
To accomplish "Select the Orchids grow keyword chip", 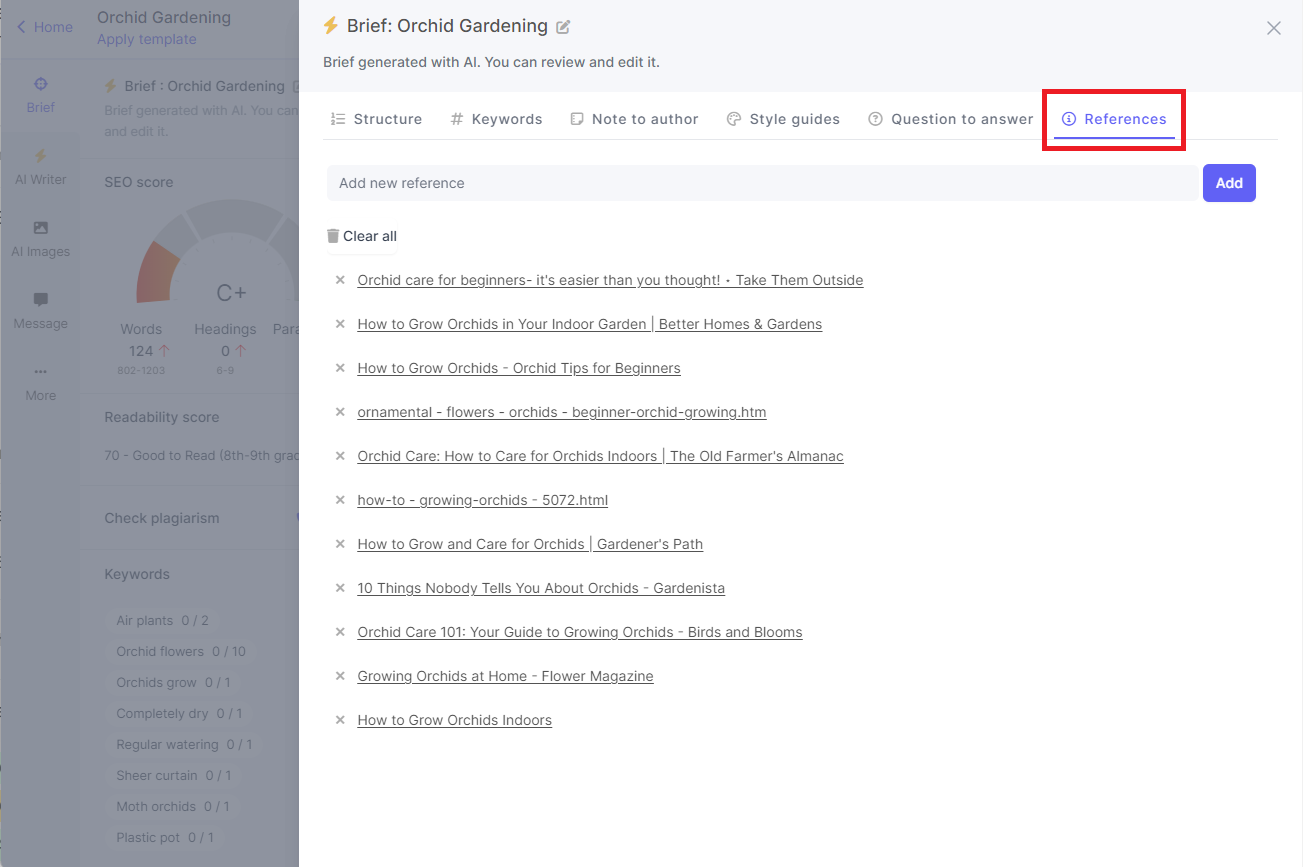I will point(173,682).
